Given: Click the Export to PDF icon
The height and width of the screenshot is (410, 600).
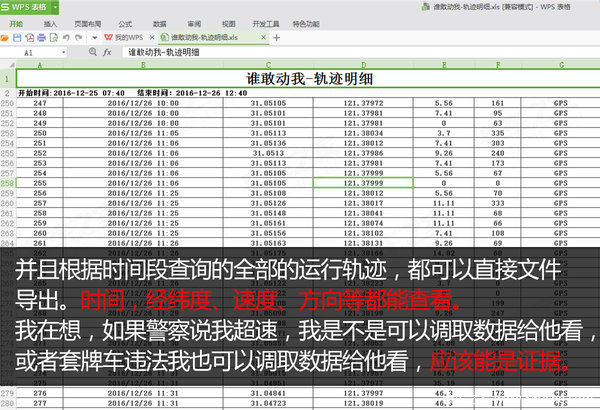Looking at the screenshot, I should coord(29,36).
